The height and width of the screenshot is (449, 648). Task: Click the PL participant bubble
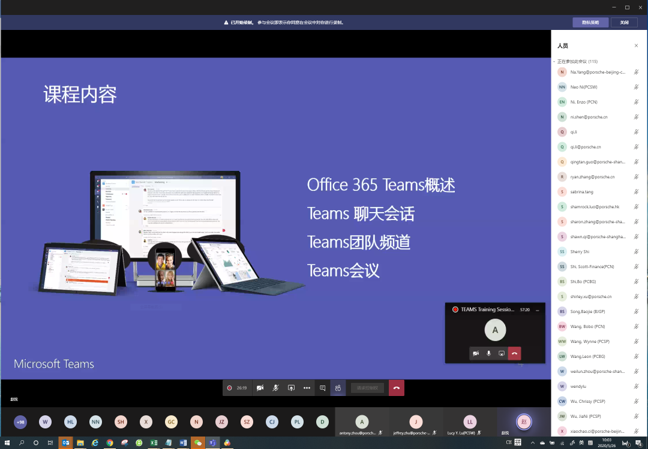[x=297, y=422]
